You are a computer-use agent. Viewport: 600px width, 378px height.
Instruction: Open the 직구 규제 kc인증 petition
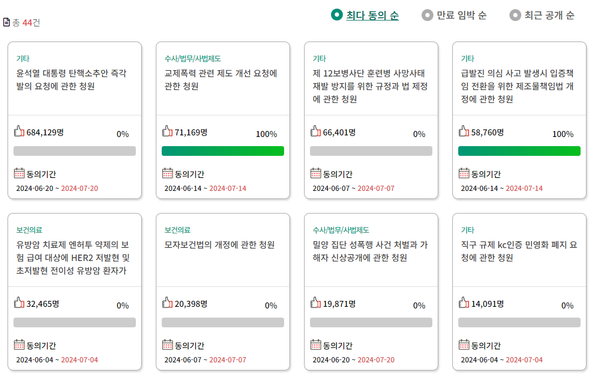point(519,251)
